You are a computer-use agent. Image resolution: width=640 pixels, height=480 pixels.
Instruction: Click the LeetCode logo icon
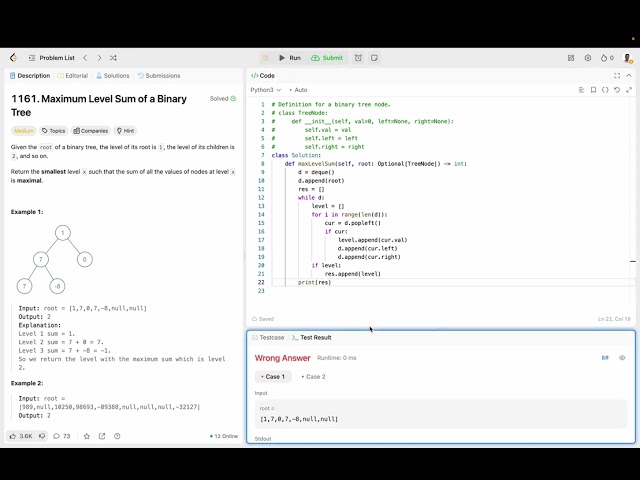click(13, 58)
